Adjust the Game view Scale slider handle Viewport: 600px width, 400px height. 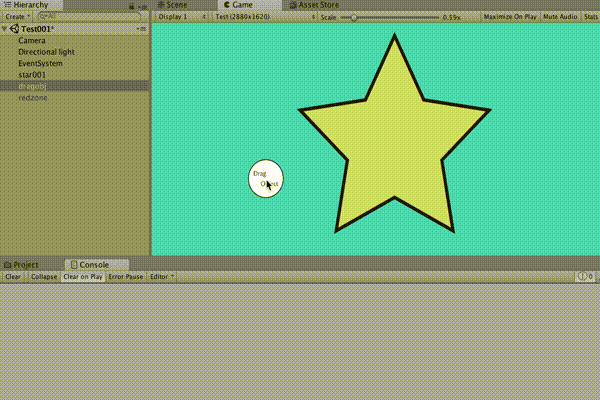[354, 17]
